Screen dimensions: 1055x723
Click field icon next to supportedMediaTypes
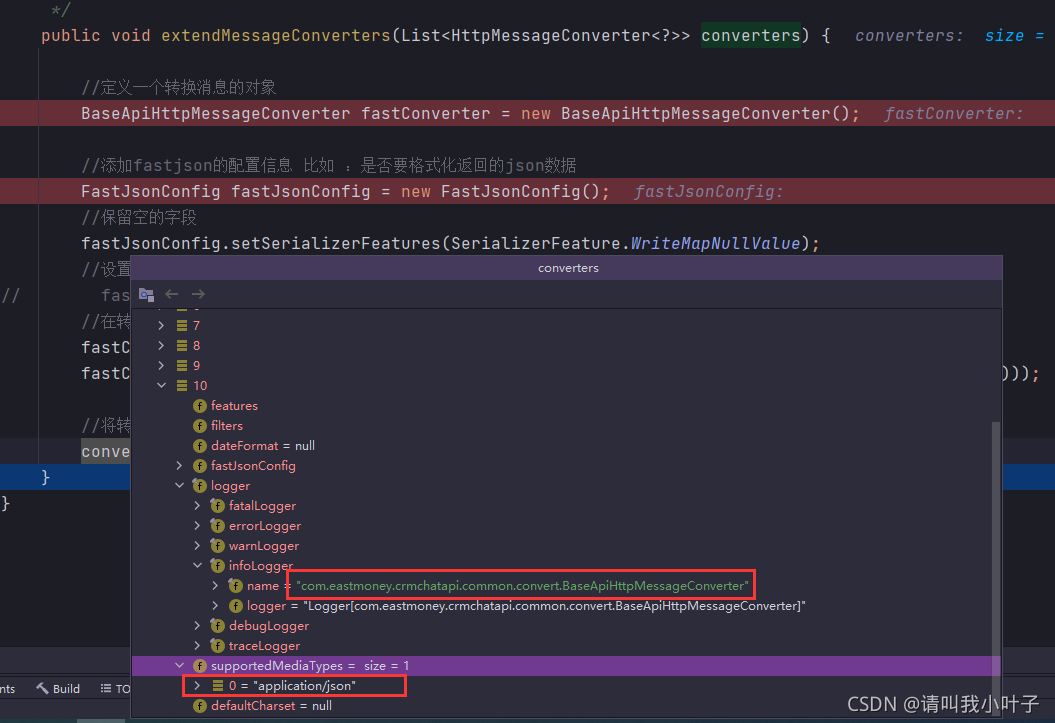tap(200, 666)
